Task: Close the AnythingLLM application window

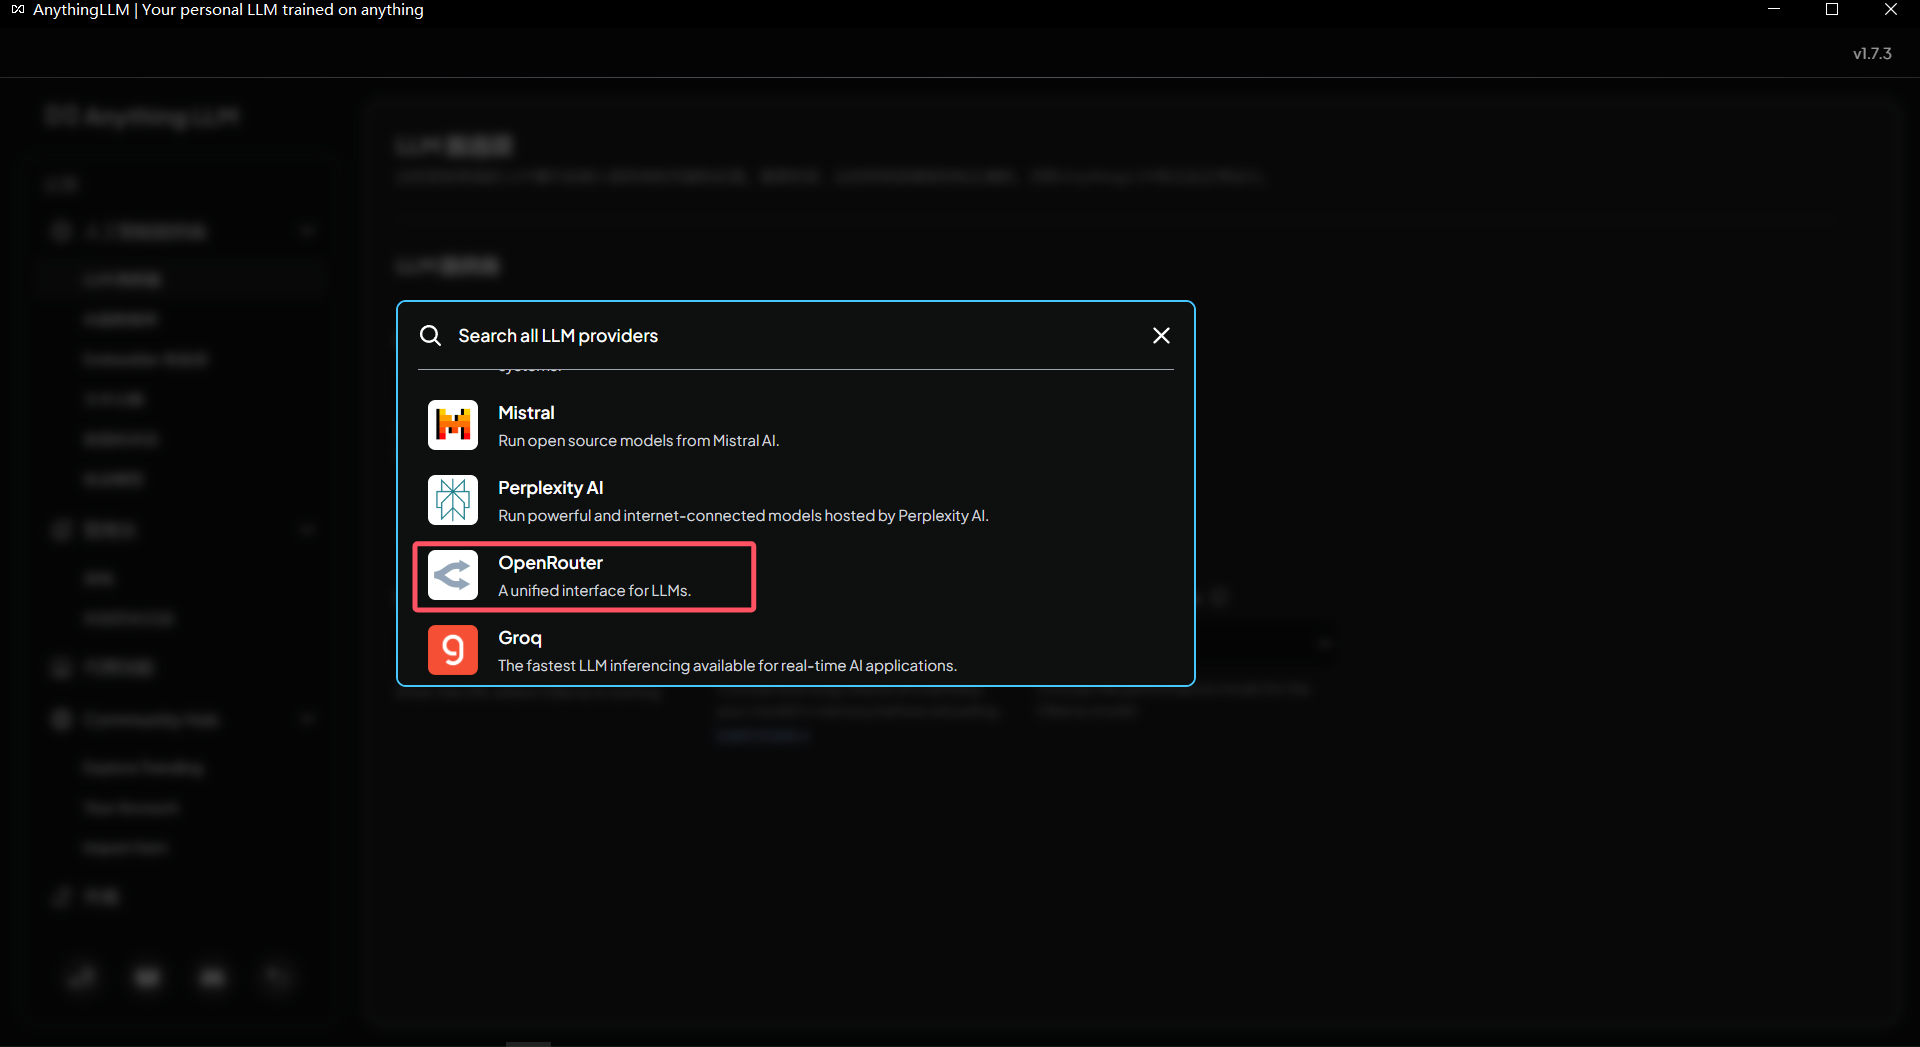Action: 1890,10
